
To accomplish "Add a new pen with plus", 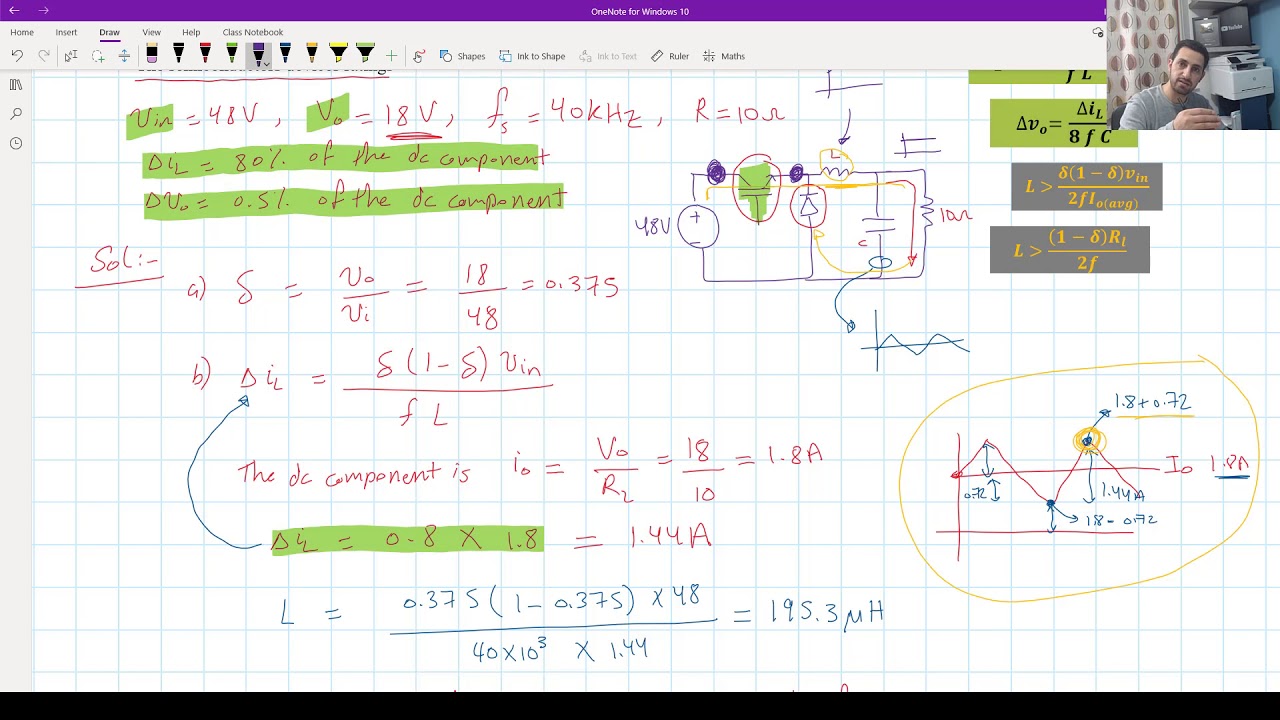I will [x=391, y=56].
